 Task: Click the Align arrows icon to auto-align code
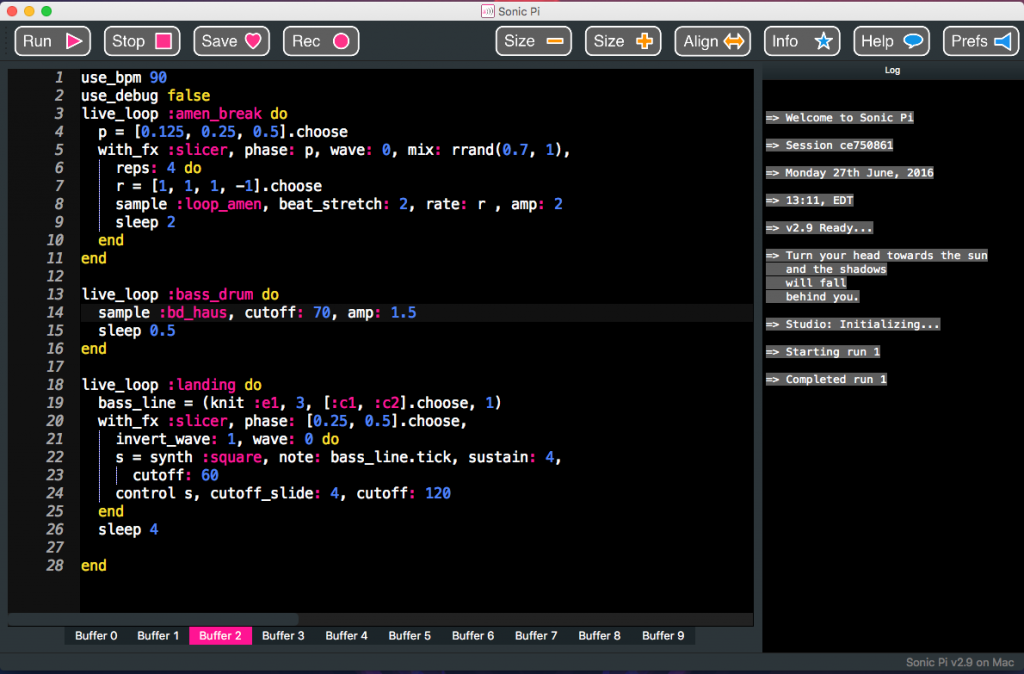(736, 41)
